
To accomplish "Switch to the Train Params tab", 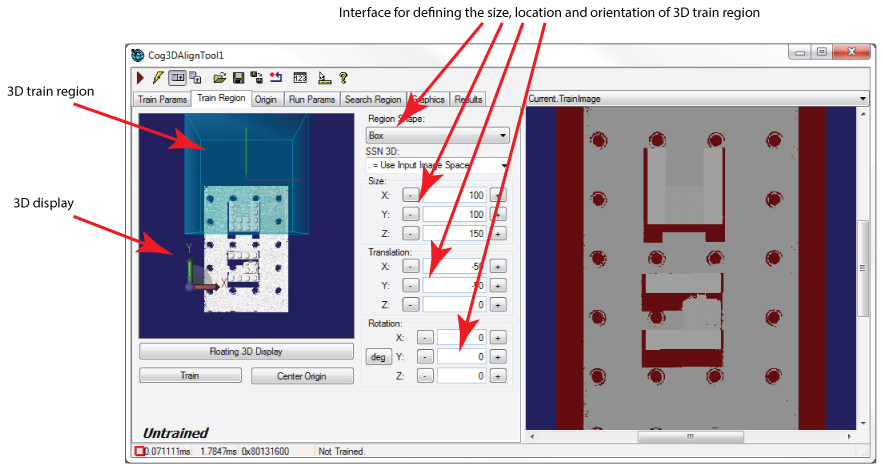I will click(162, 99).
